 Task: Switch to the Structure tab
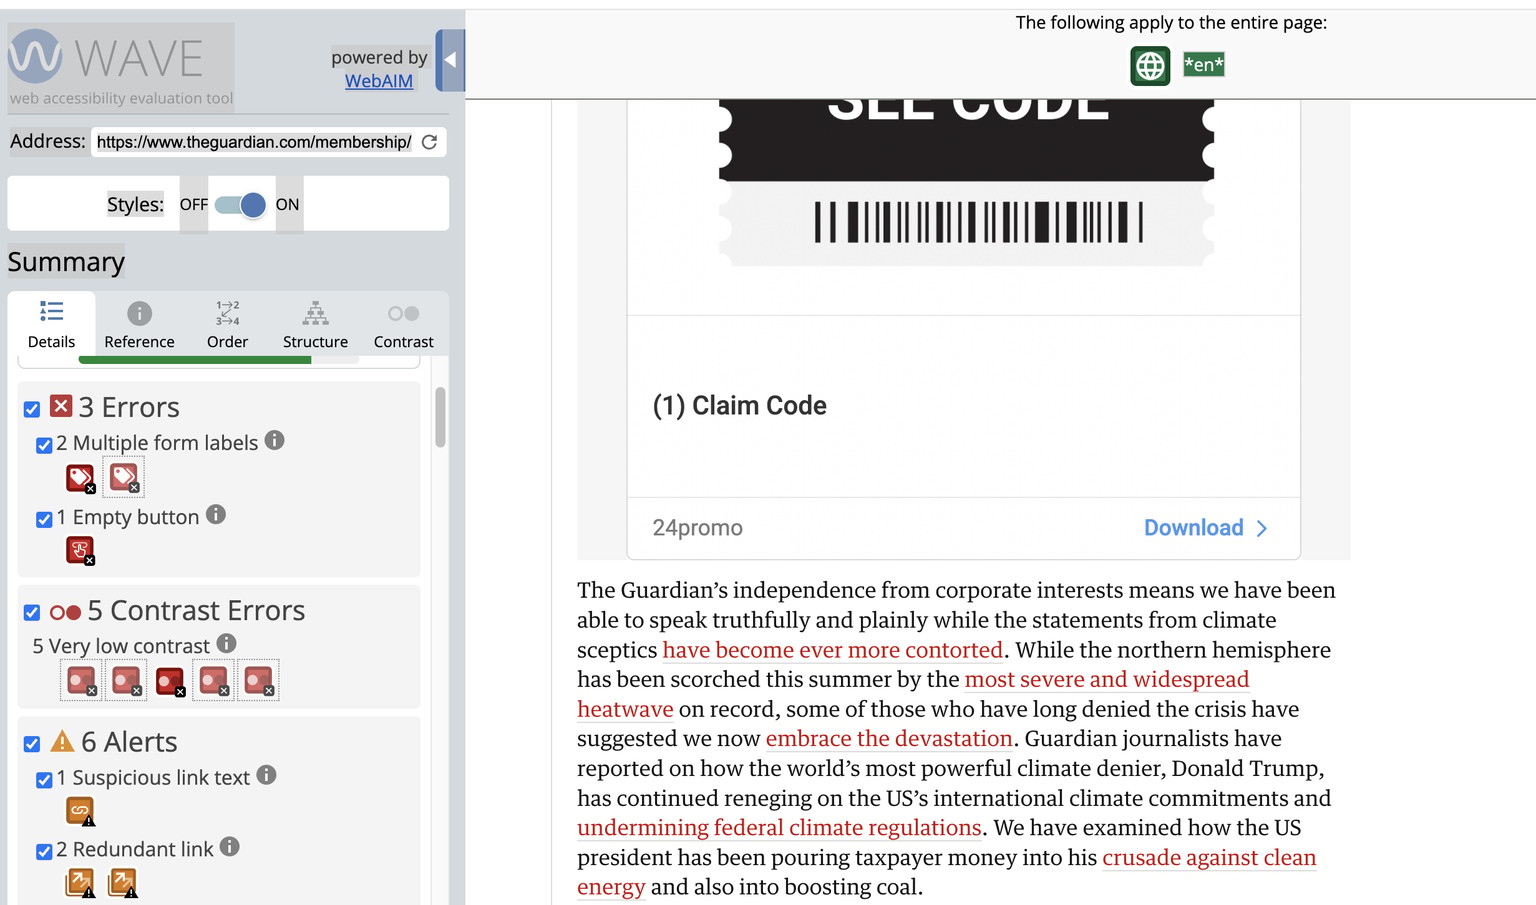315,324
